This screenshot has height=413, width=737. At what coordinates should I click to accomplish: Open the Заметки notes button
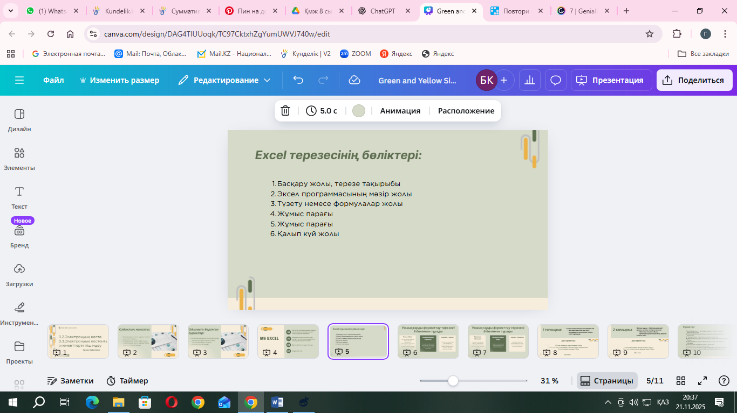(70, 381)
